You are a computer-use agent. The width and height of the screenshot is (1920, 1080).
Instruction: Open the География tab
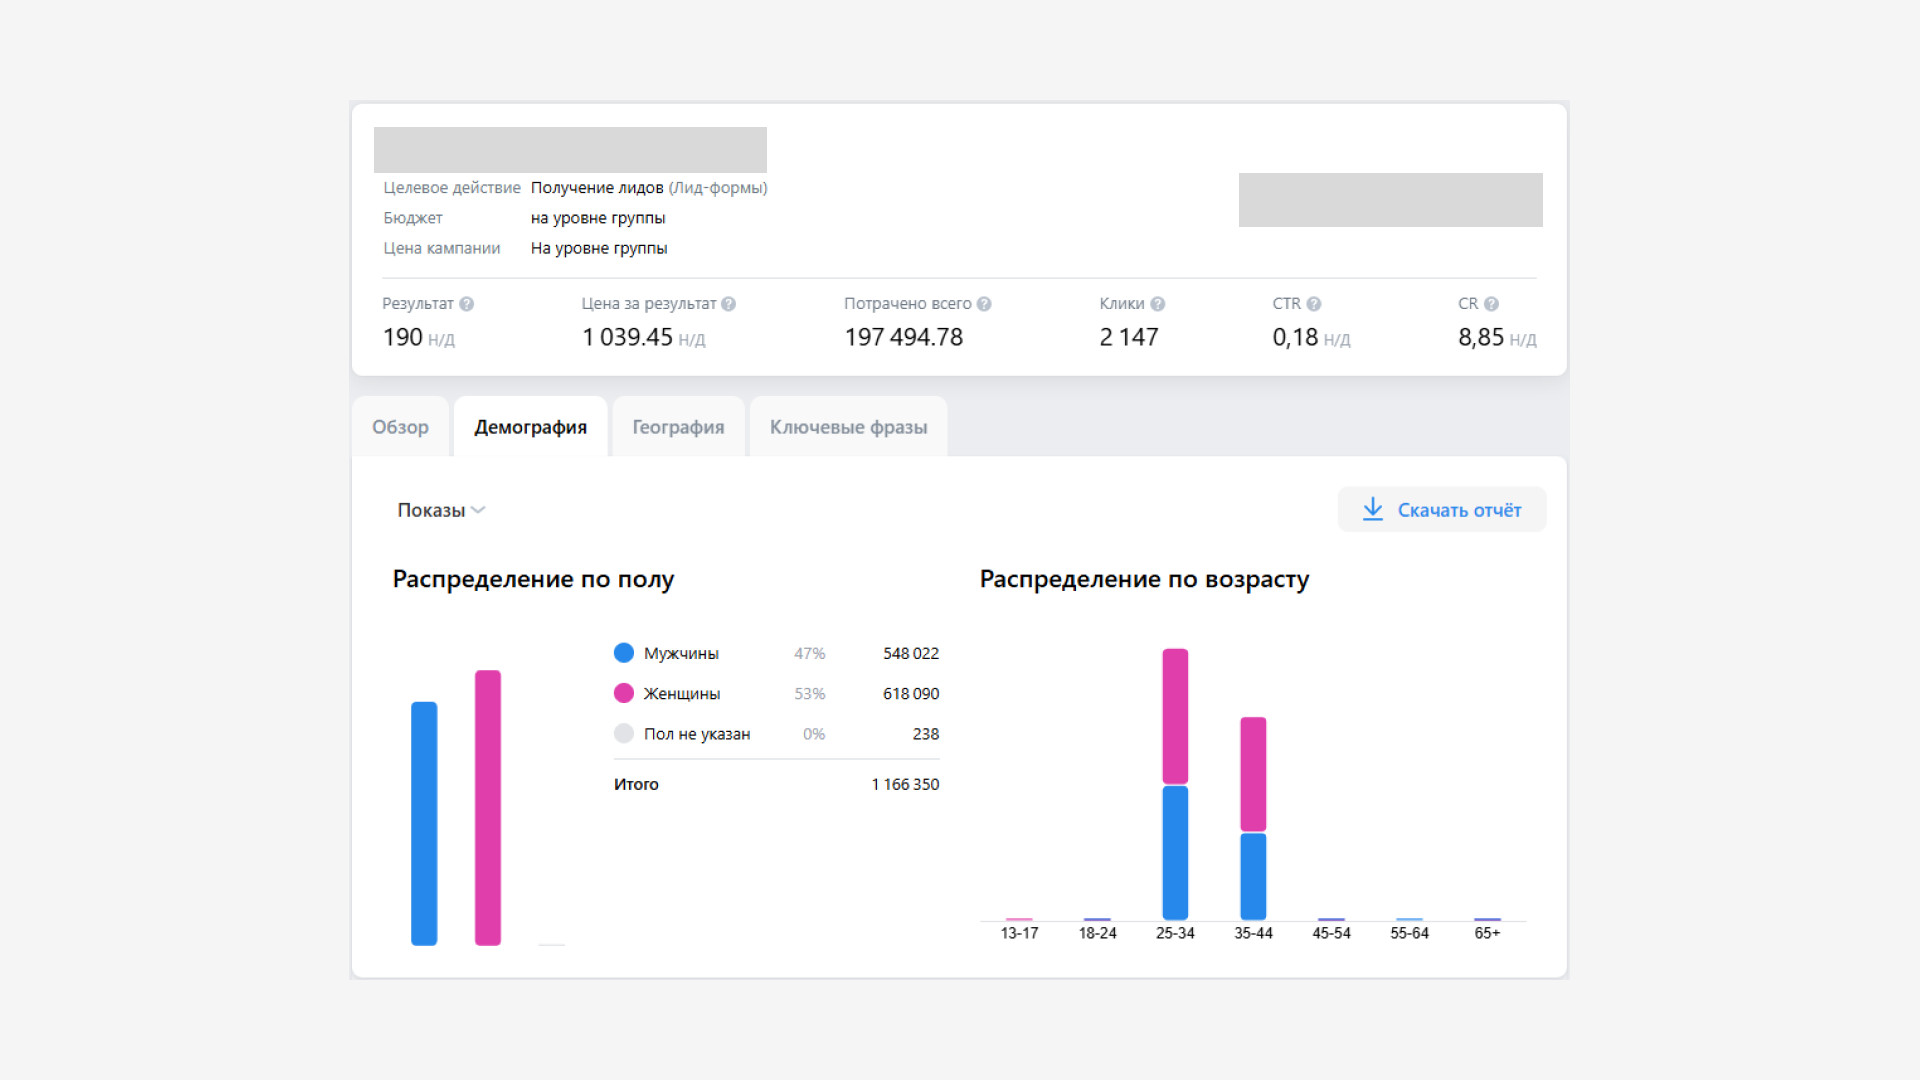pos(678,427)
